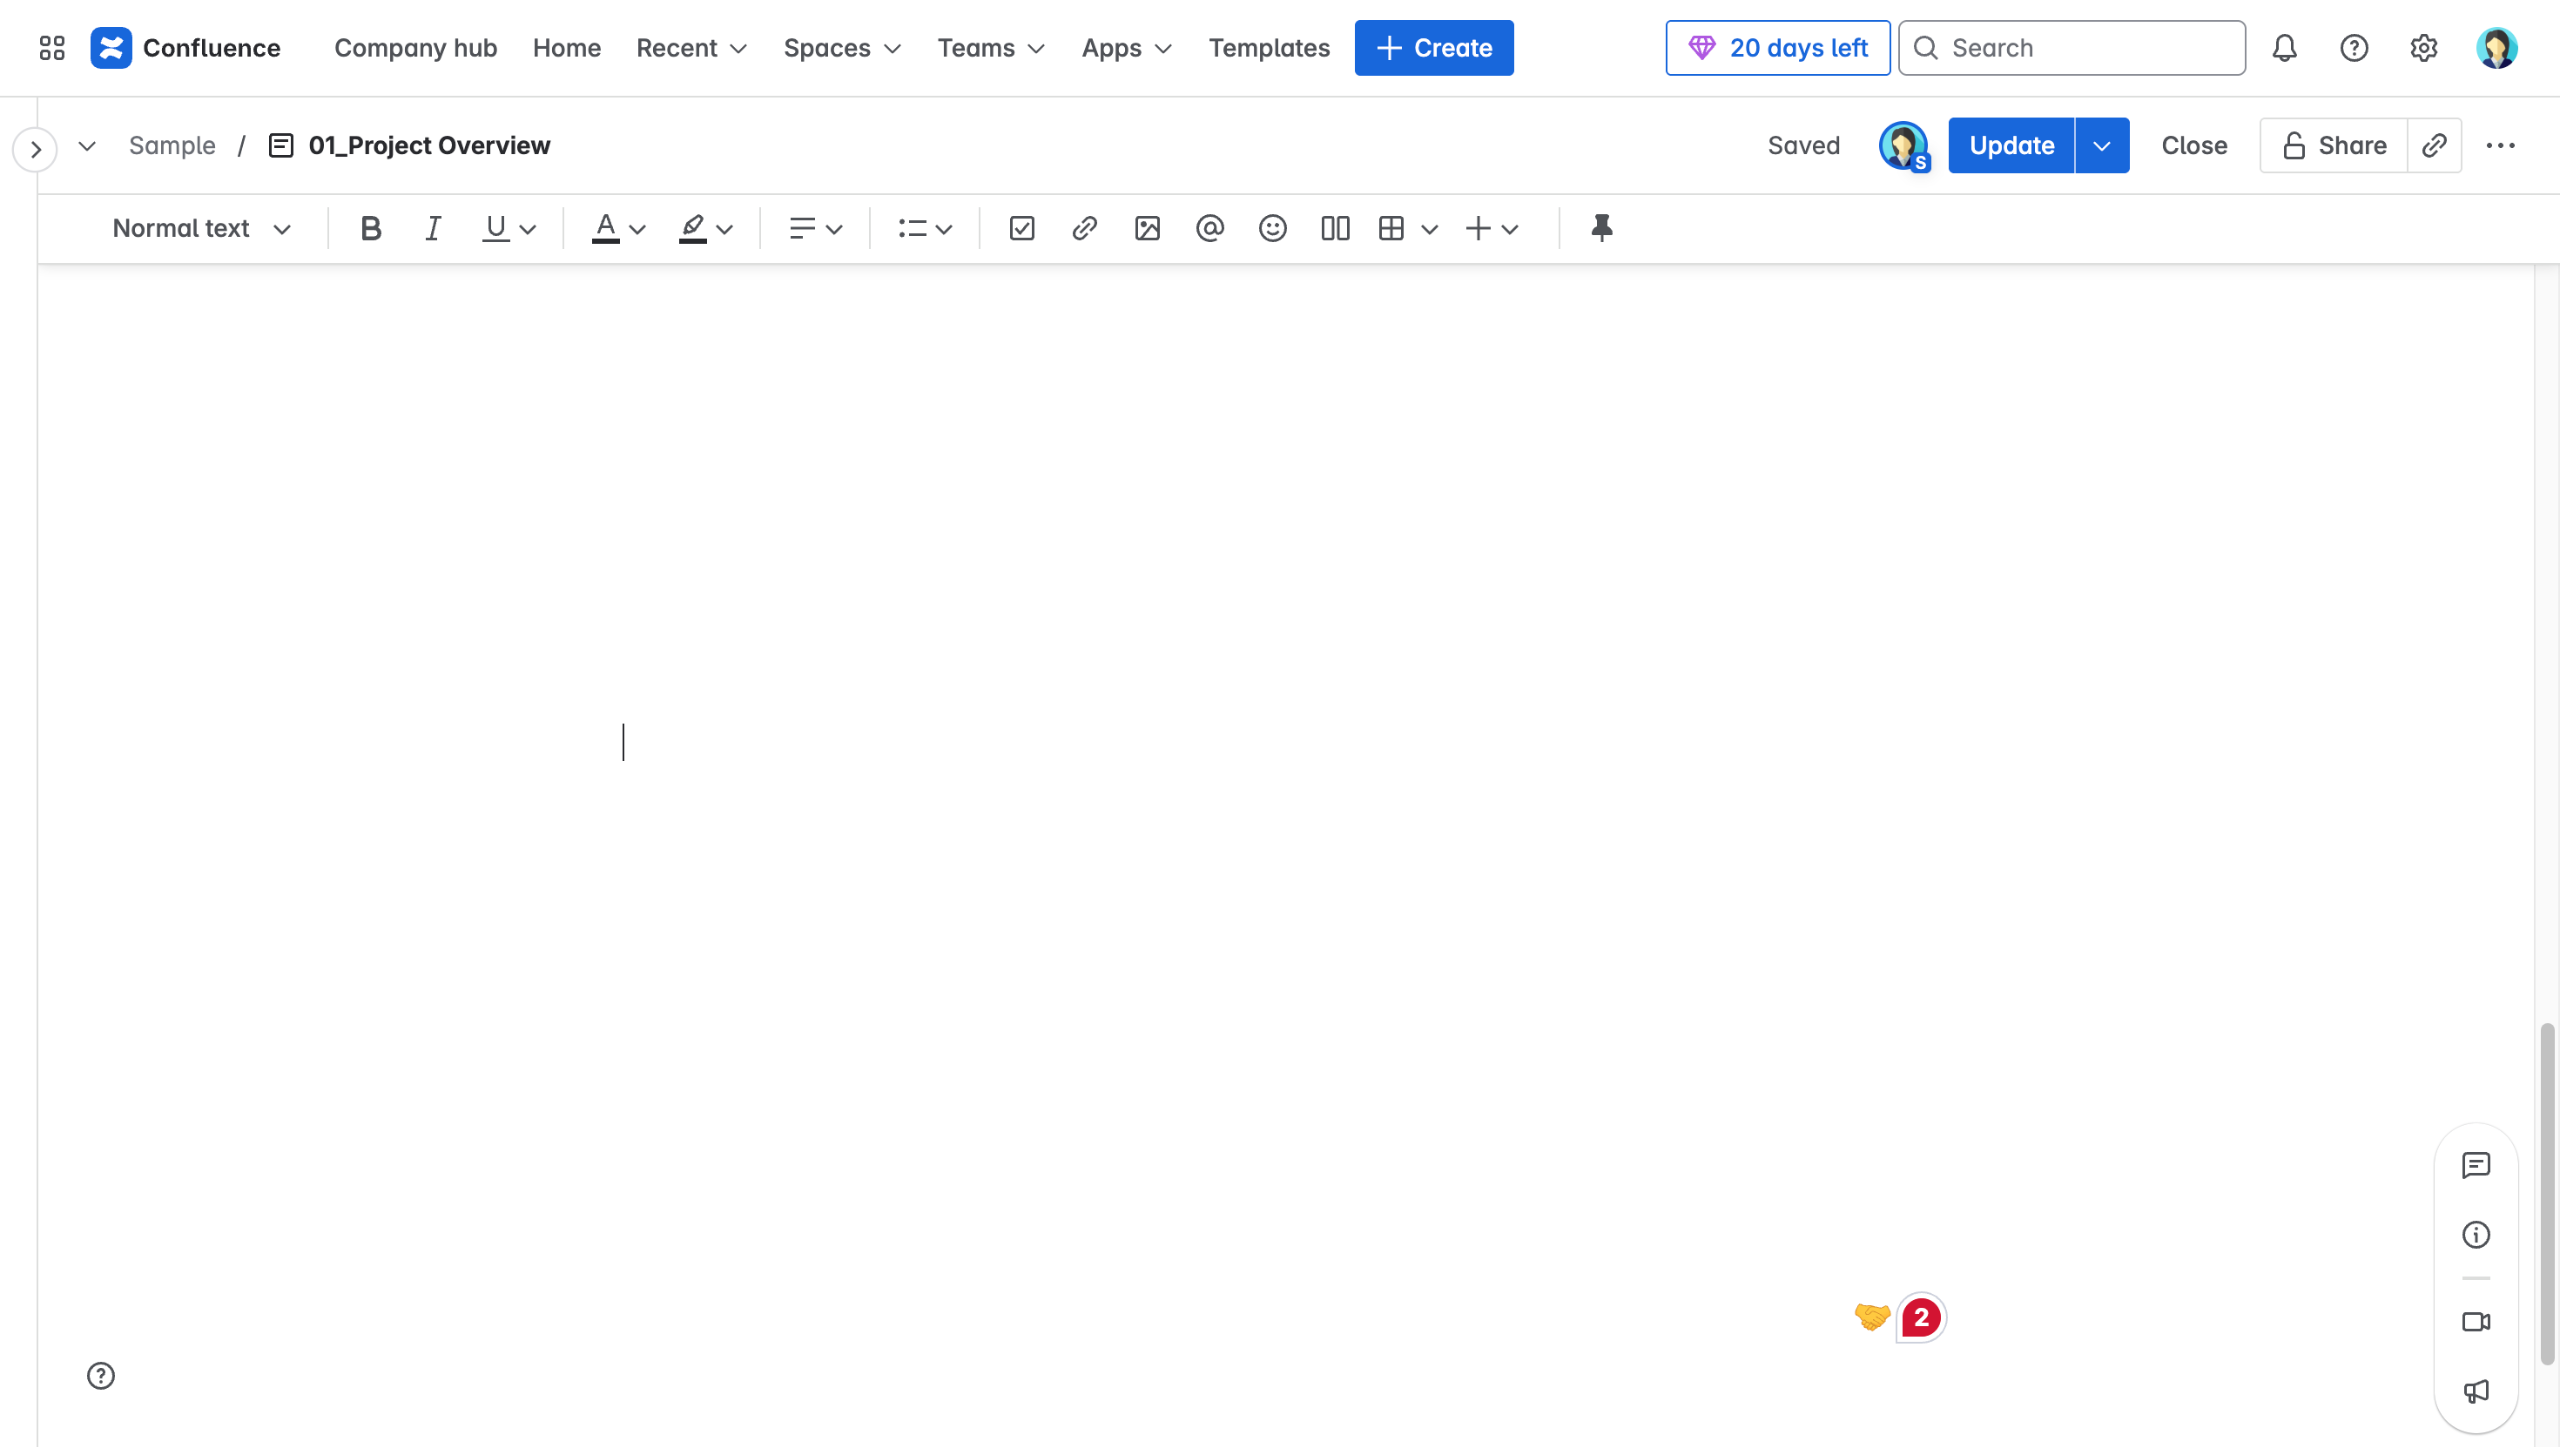Open the insert elements plus menu
Viewport: 2560px width, 1447px height.
click(x=1492, y=229)
